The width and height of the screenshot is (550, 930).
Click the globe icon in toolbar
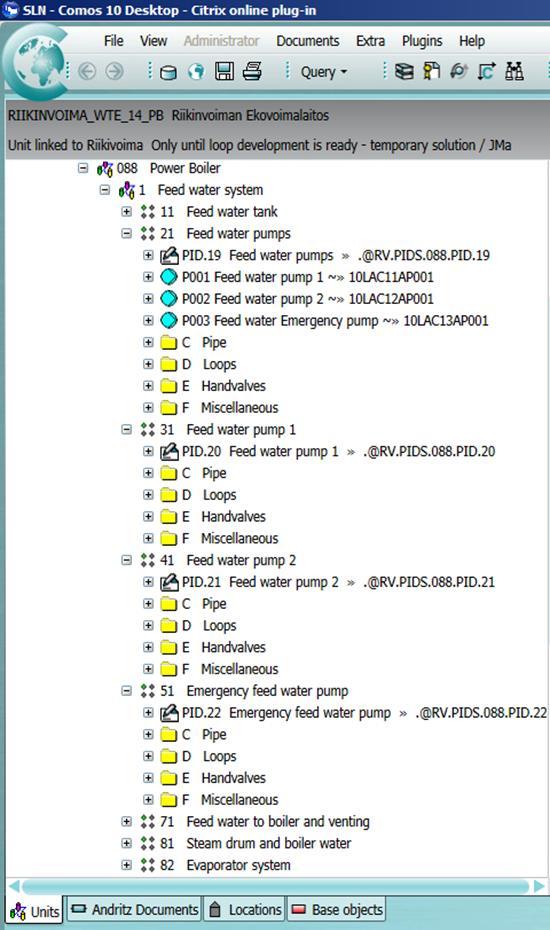click(x=196, y=72)
